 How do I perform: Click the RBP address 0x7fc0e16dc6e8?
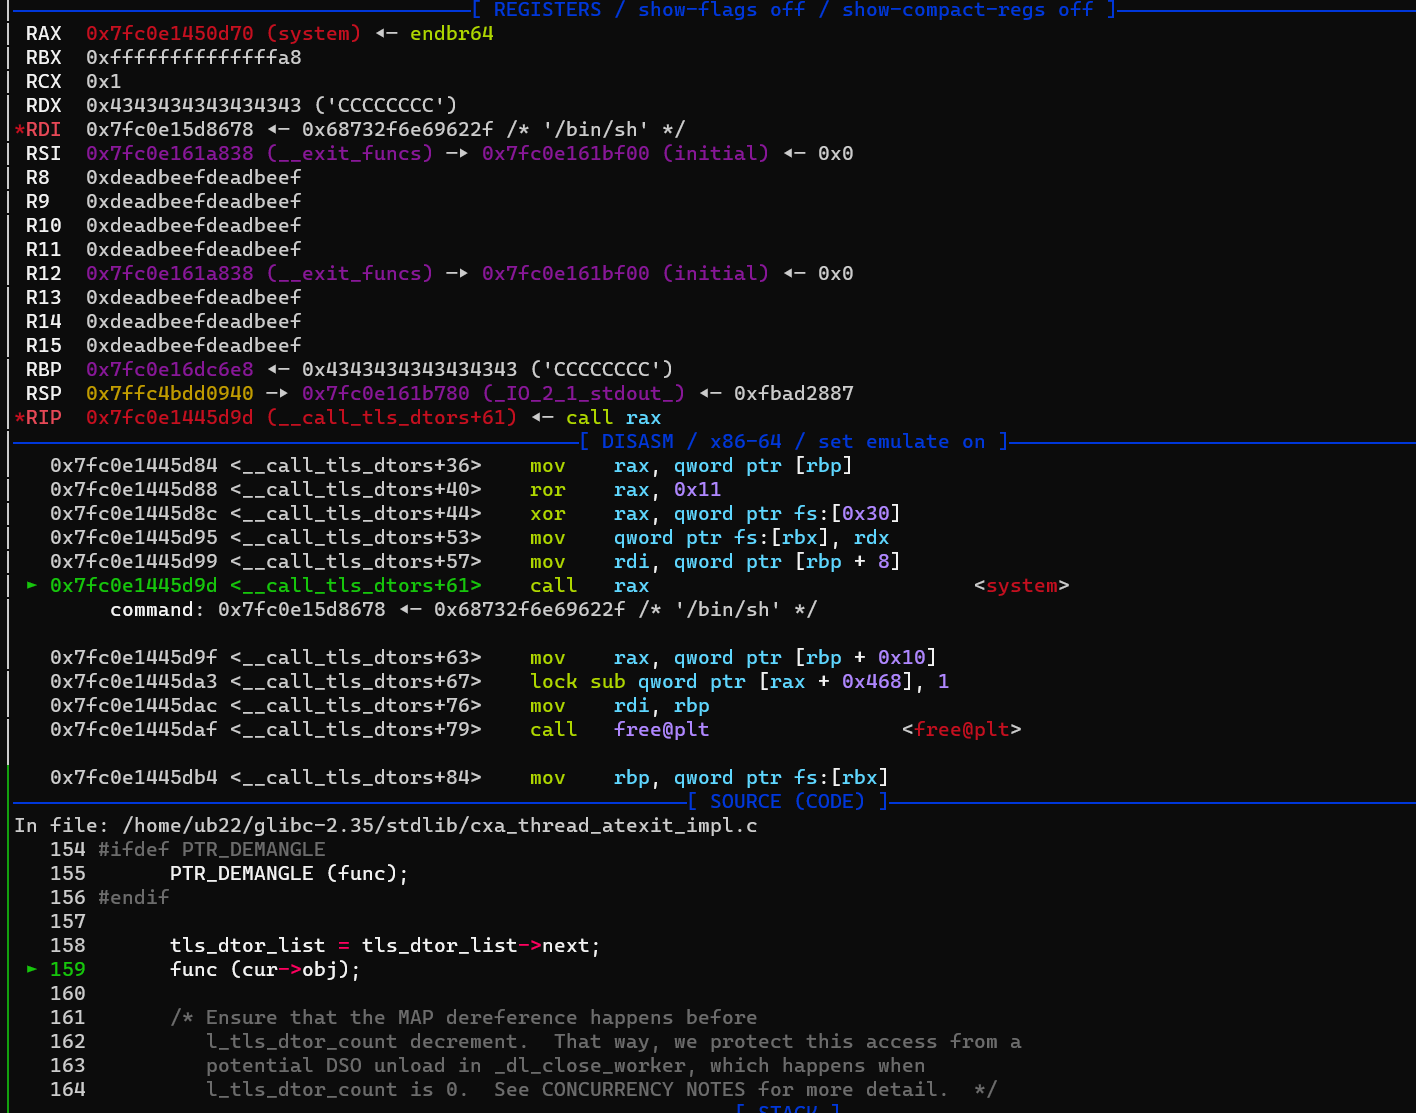pyautogui.click(x=169, y=369)
